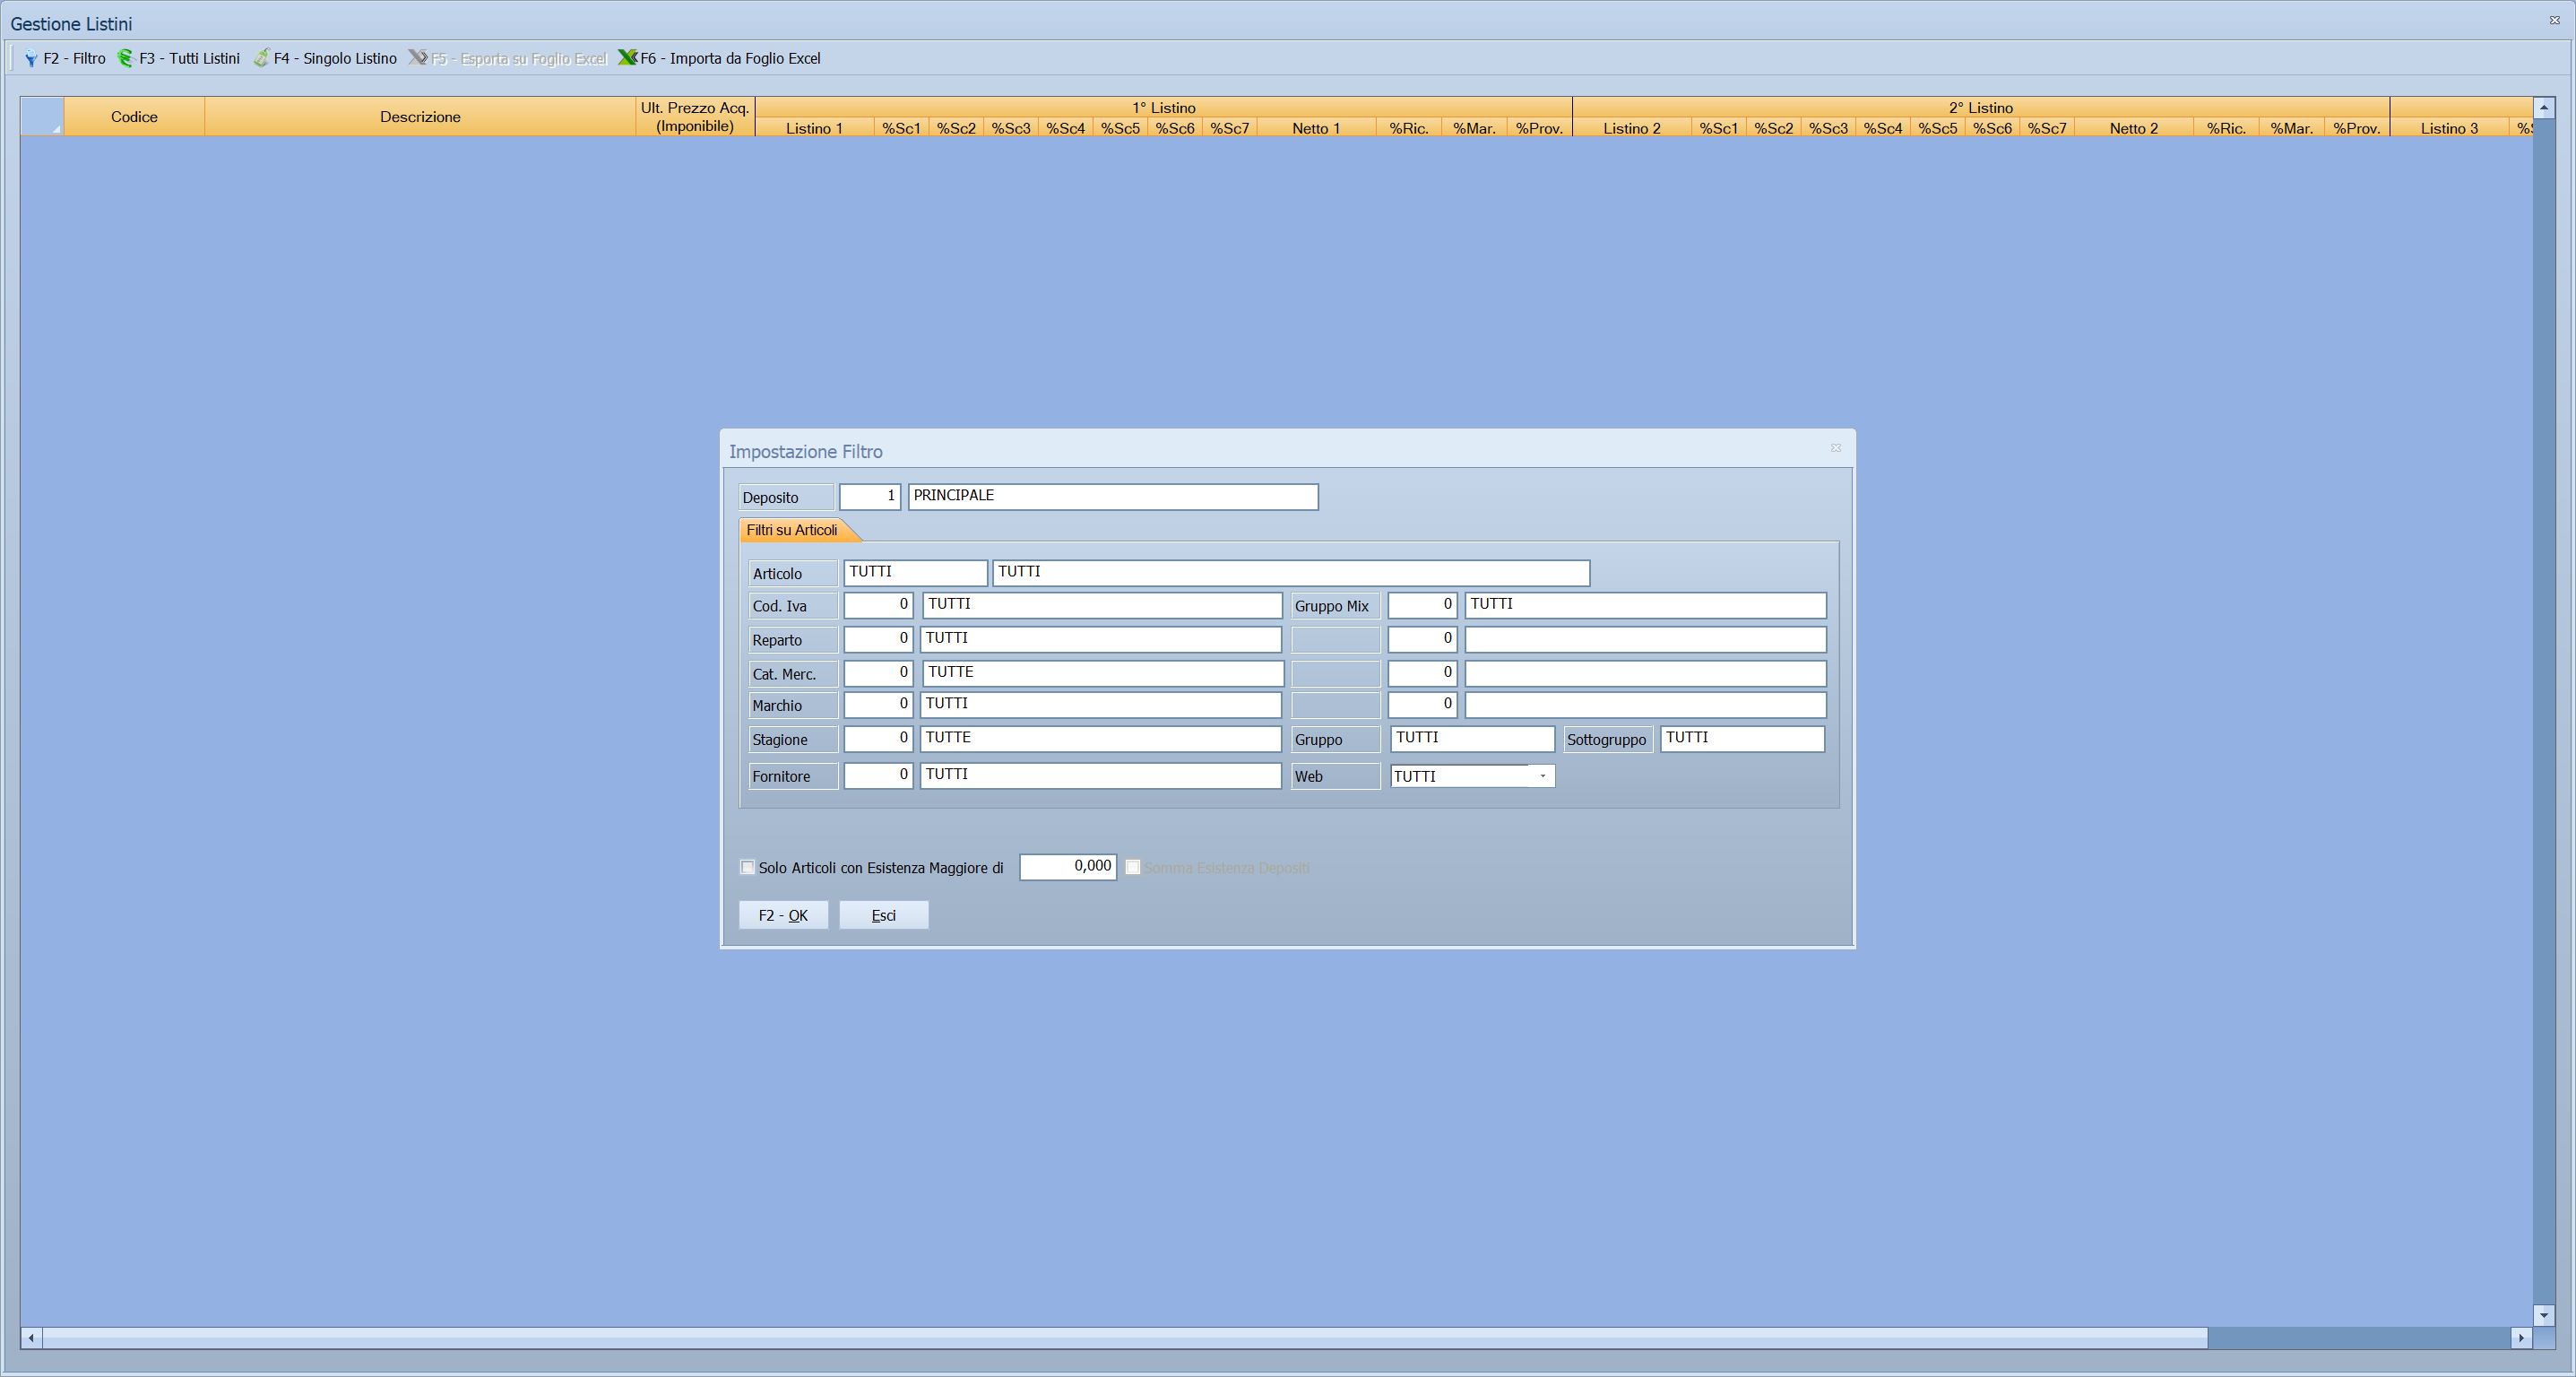Expand the Web dropdown arrow
The image size is (2576, 1377).
point(1542,776)
